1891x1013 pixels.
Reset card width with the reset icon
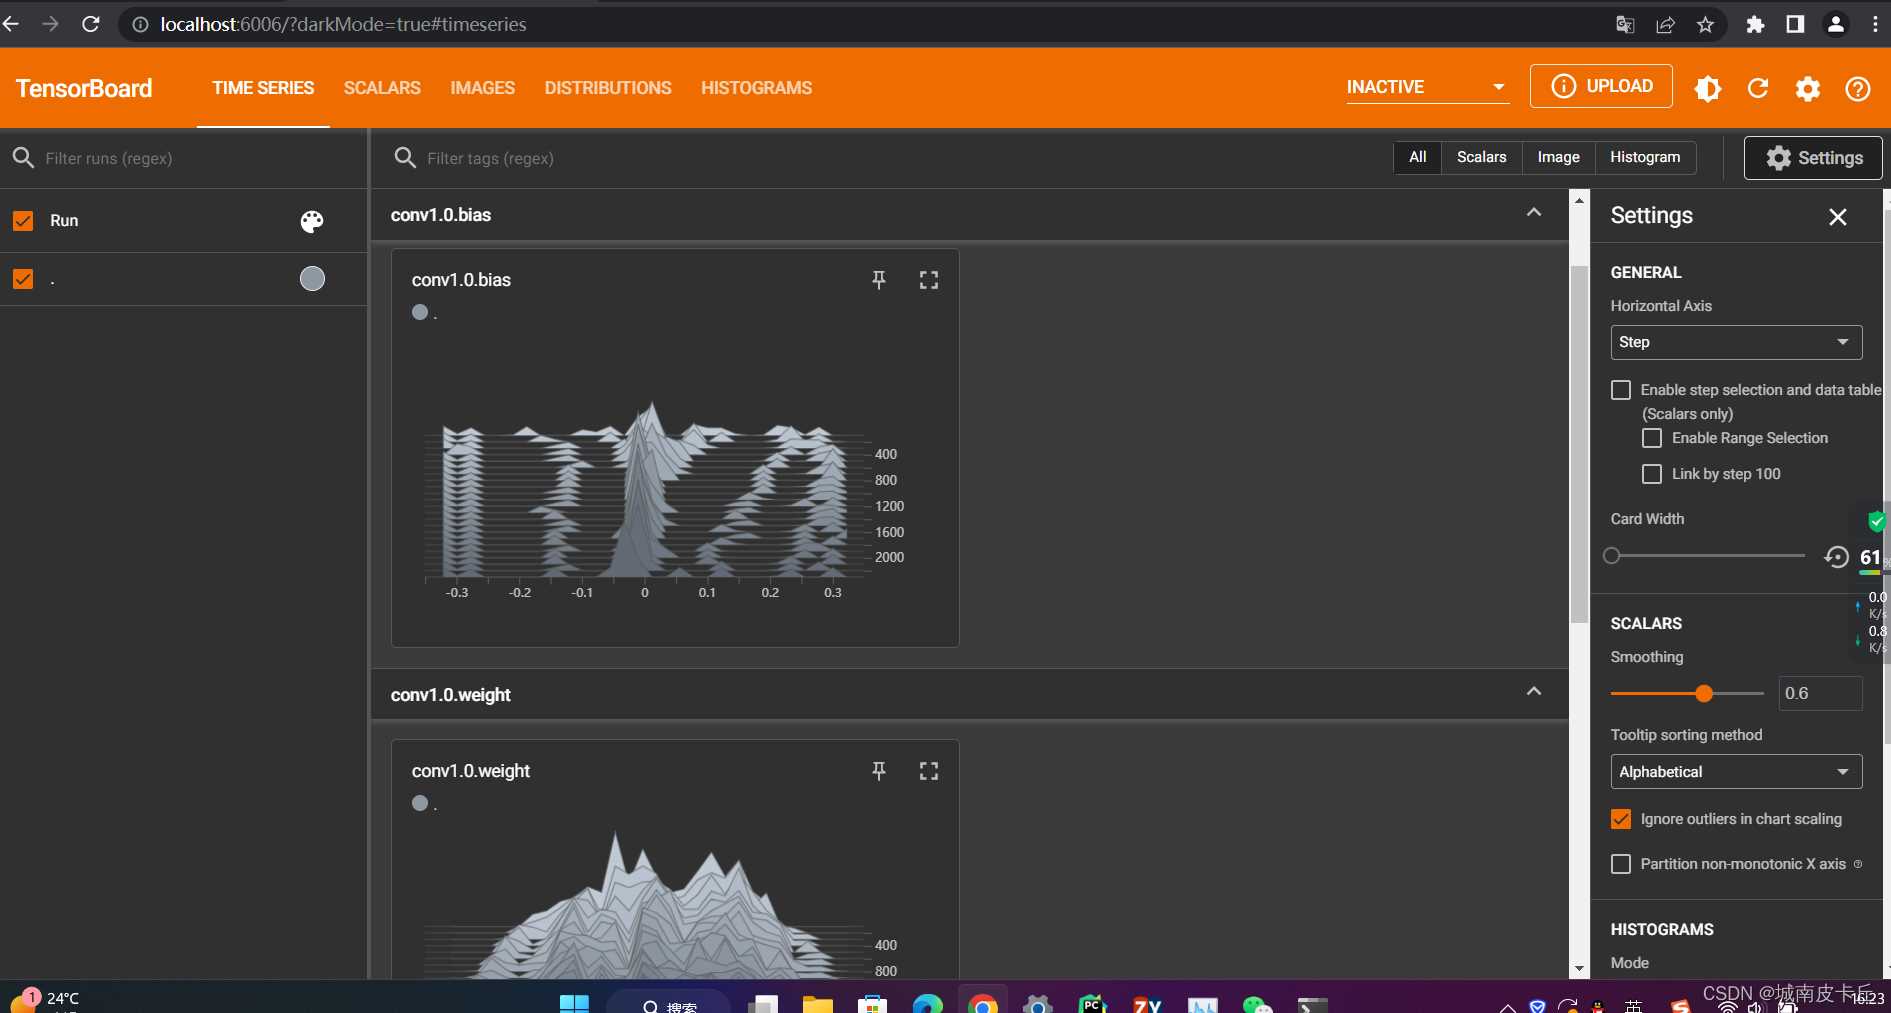point(1836,557)
